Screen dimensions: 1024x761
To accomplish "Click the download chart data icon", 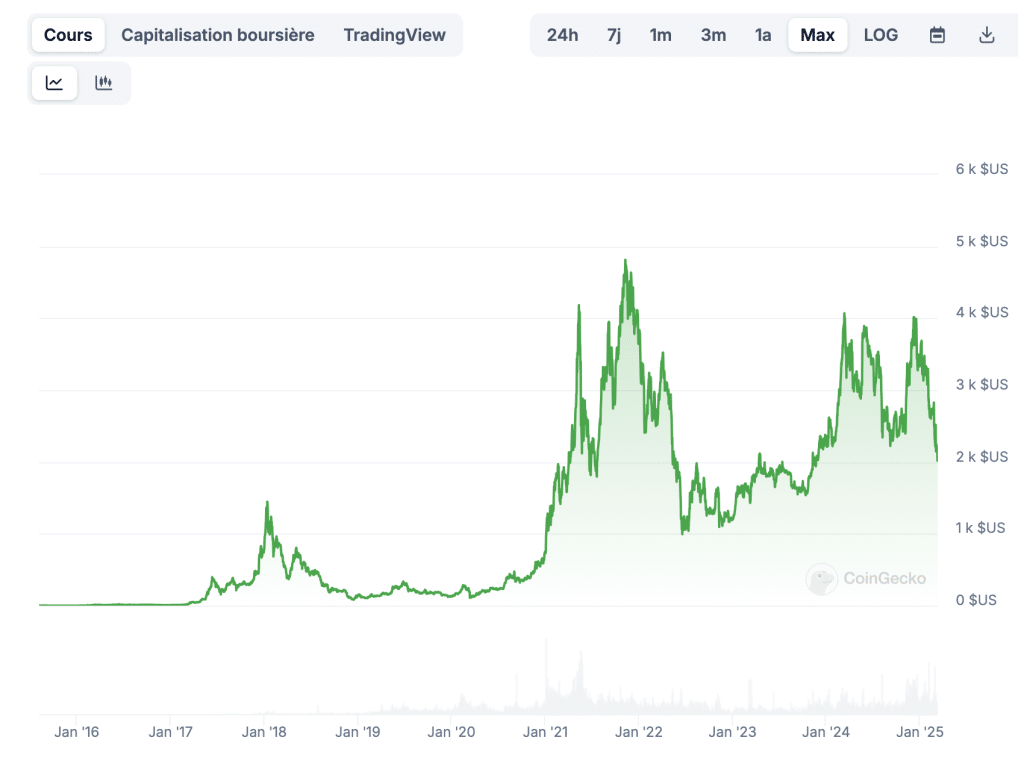I will pos(987,35).
